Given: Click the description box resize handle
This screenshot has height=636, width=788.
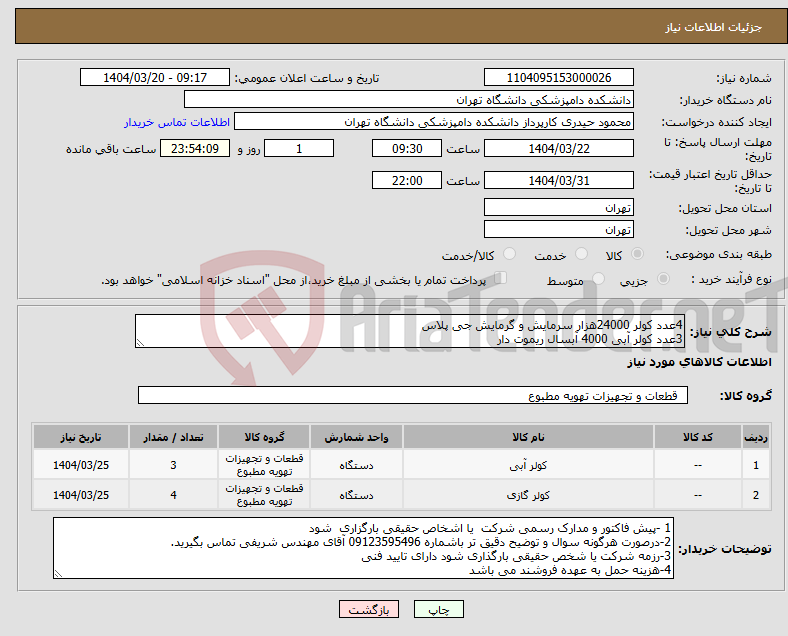Looking at the screenshot, I should pos(140,343).
